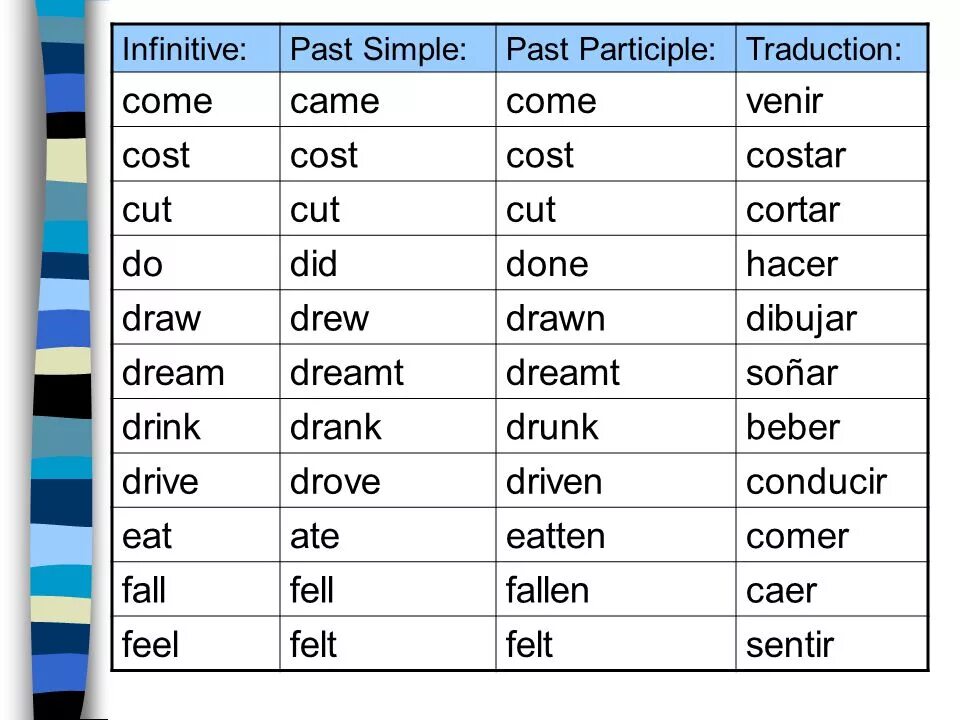Select the "Traduction:" header cell

tap(823, 49)
